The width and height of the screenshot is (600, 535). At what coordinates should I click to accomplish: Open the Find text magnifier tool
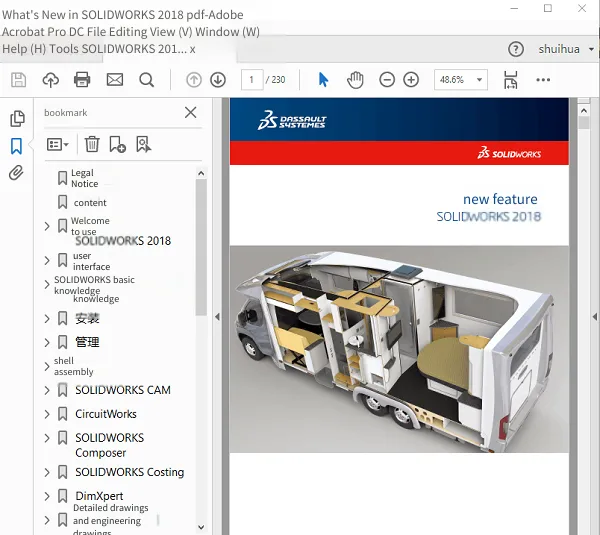[147, 80]
